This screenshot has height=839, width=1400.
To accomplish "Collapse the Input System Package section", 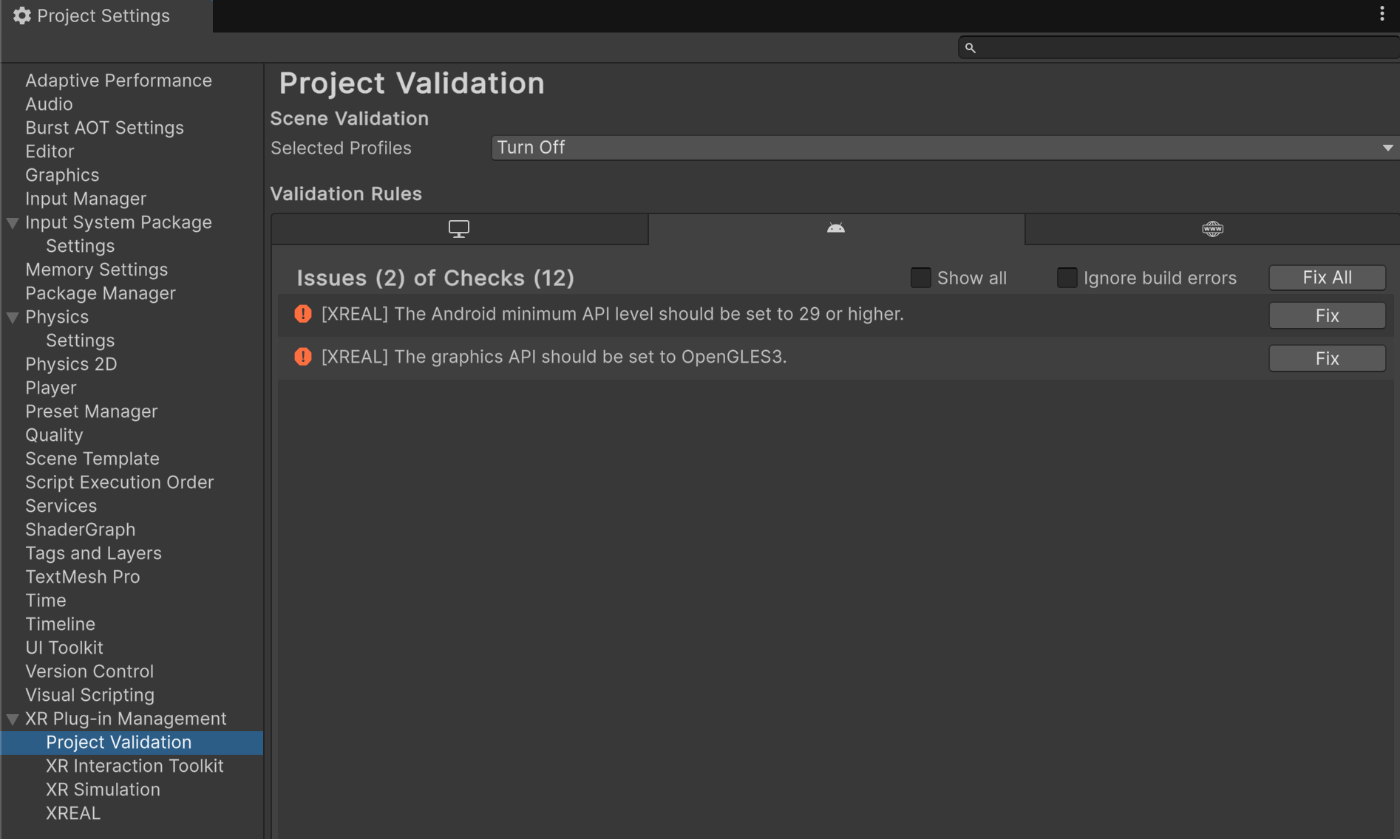I will [12, 222].
